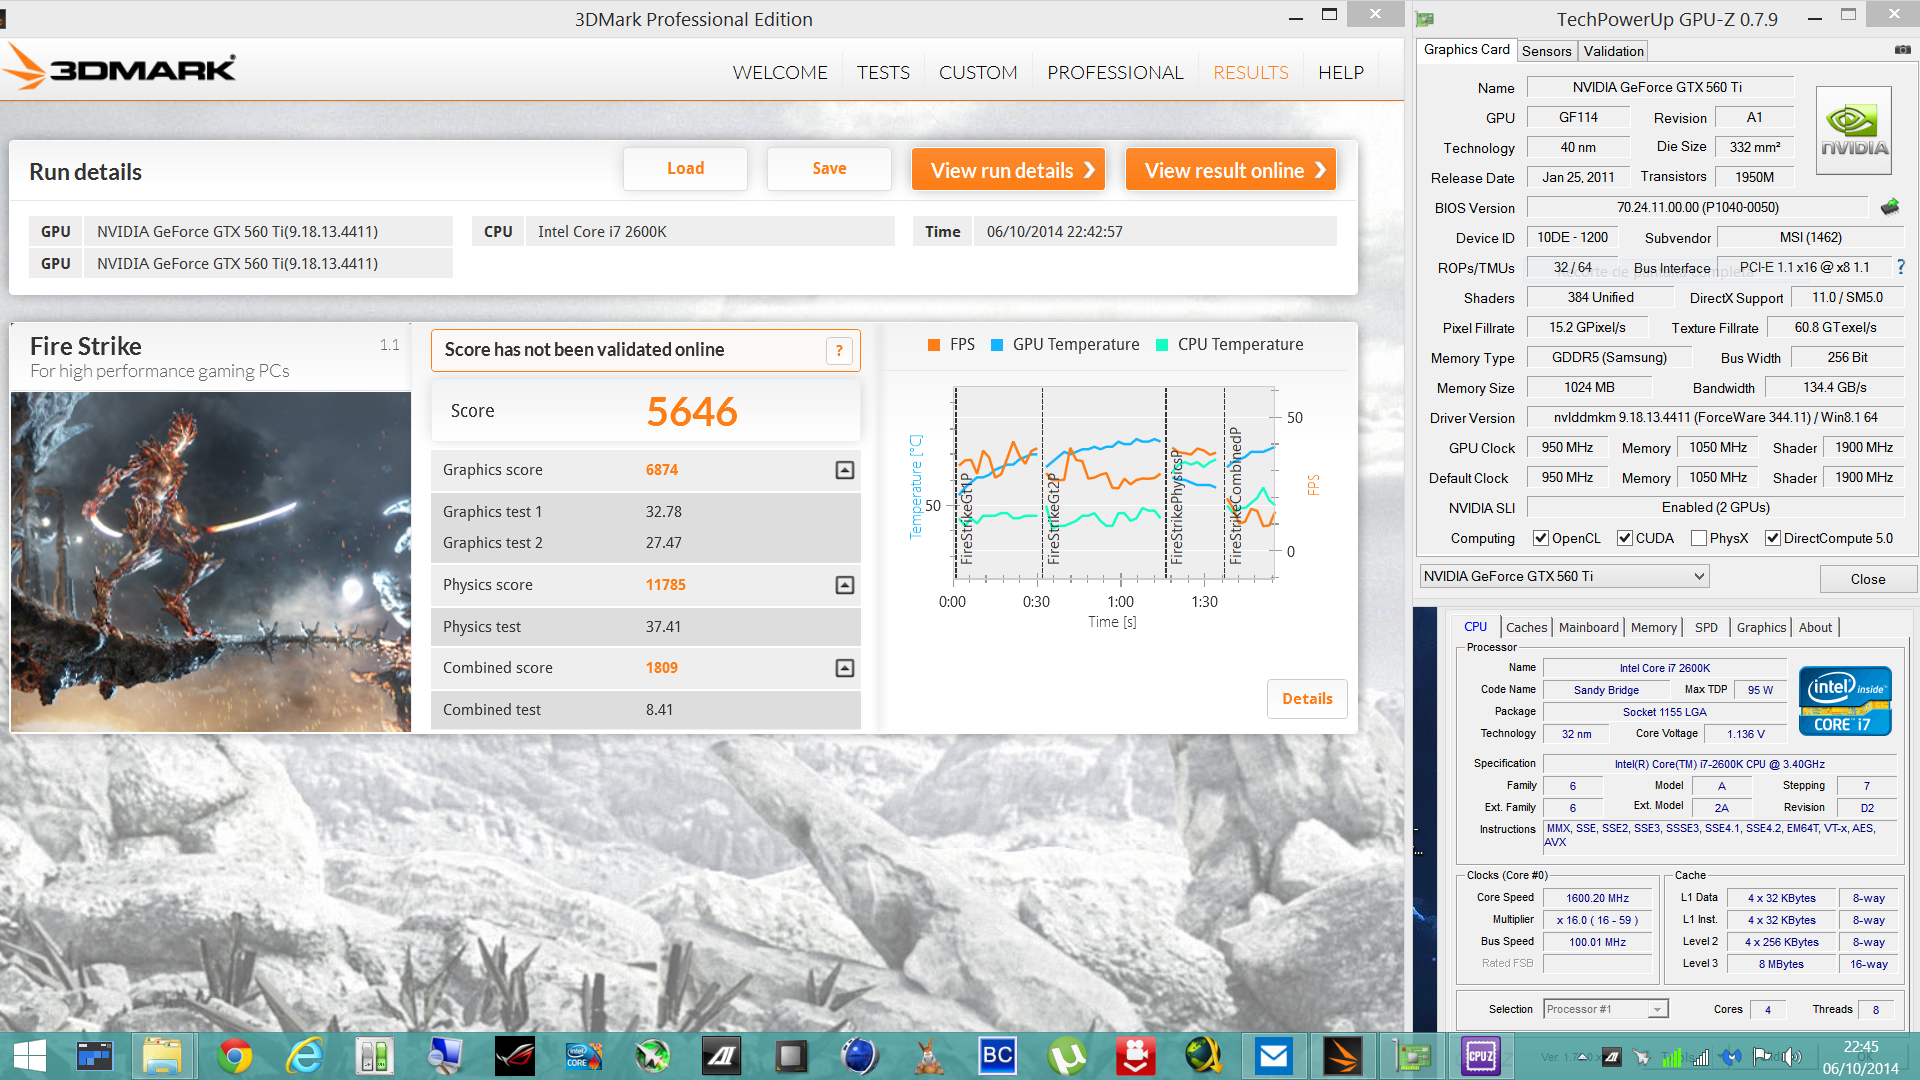This screenshot has width=1920, height=1080.
Task: Toggle the CUDA checkbox in GPU-Z
Action: click(x=1625, y=538)
